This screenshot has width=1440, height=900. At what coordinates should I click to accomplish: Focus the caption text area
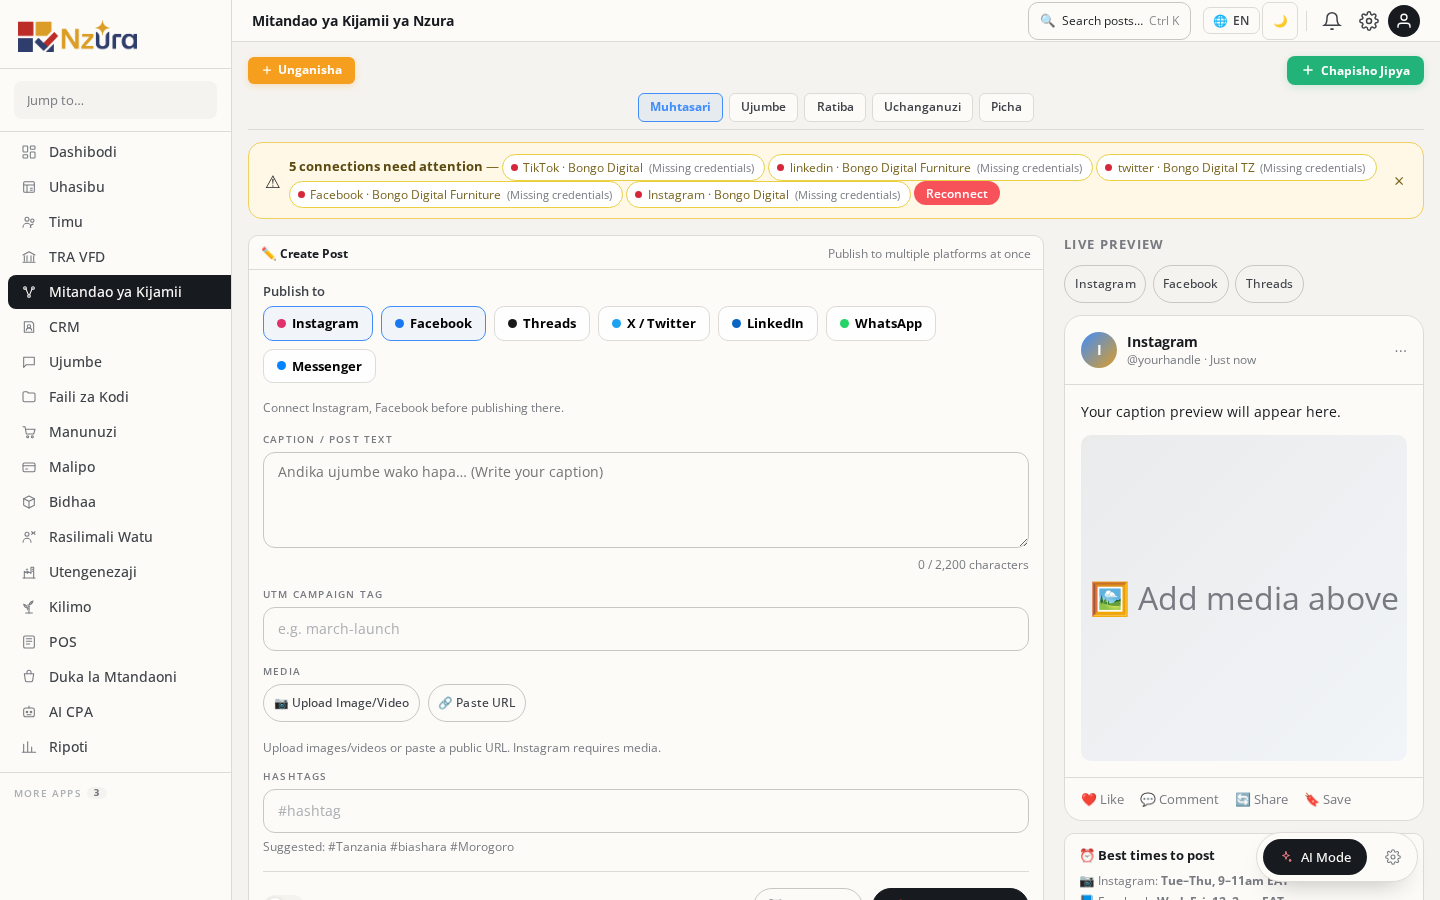point(646,500)
